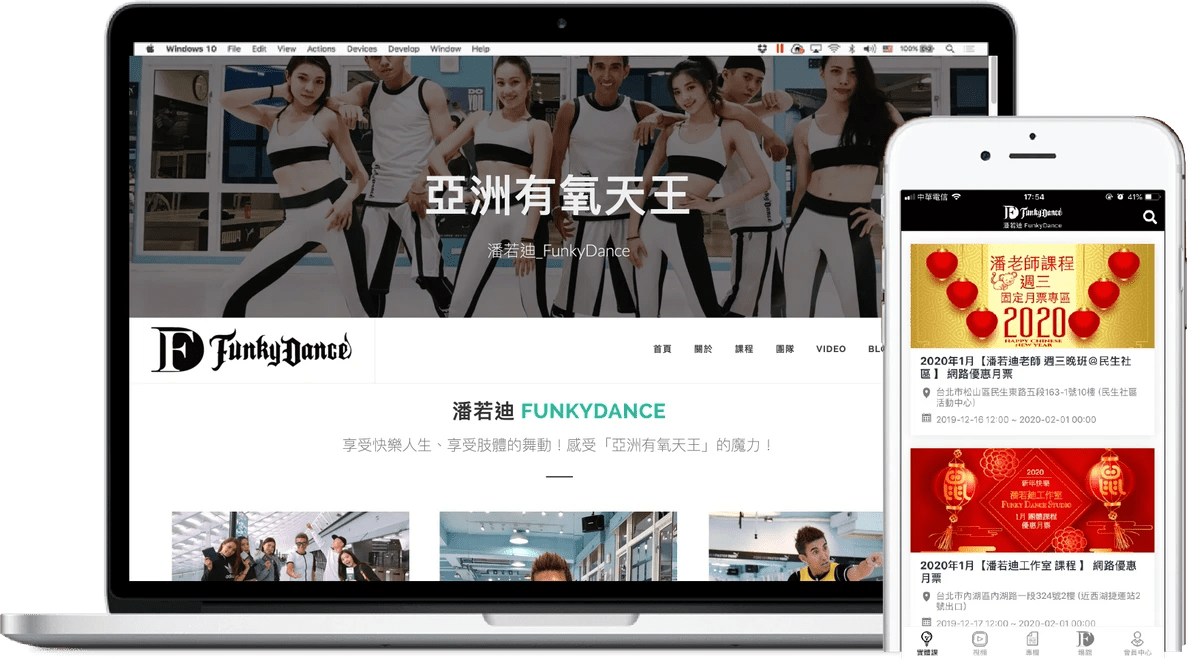The height and width of the screenshot is (659, 1200).
Task: Open the thumbnail of man in yellow shirt
Action: (796, 546)
